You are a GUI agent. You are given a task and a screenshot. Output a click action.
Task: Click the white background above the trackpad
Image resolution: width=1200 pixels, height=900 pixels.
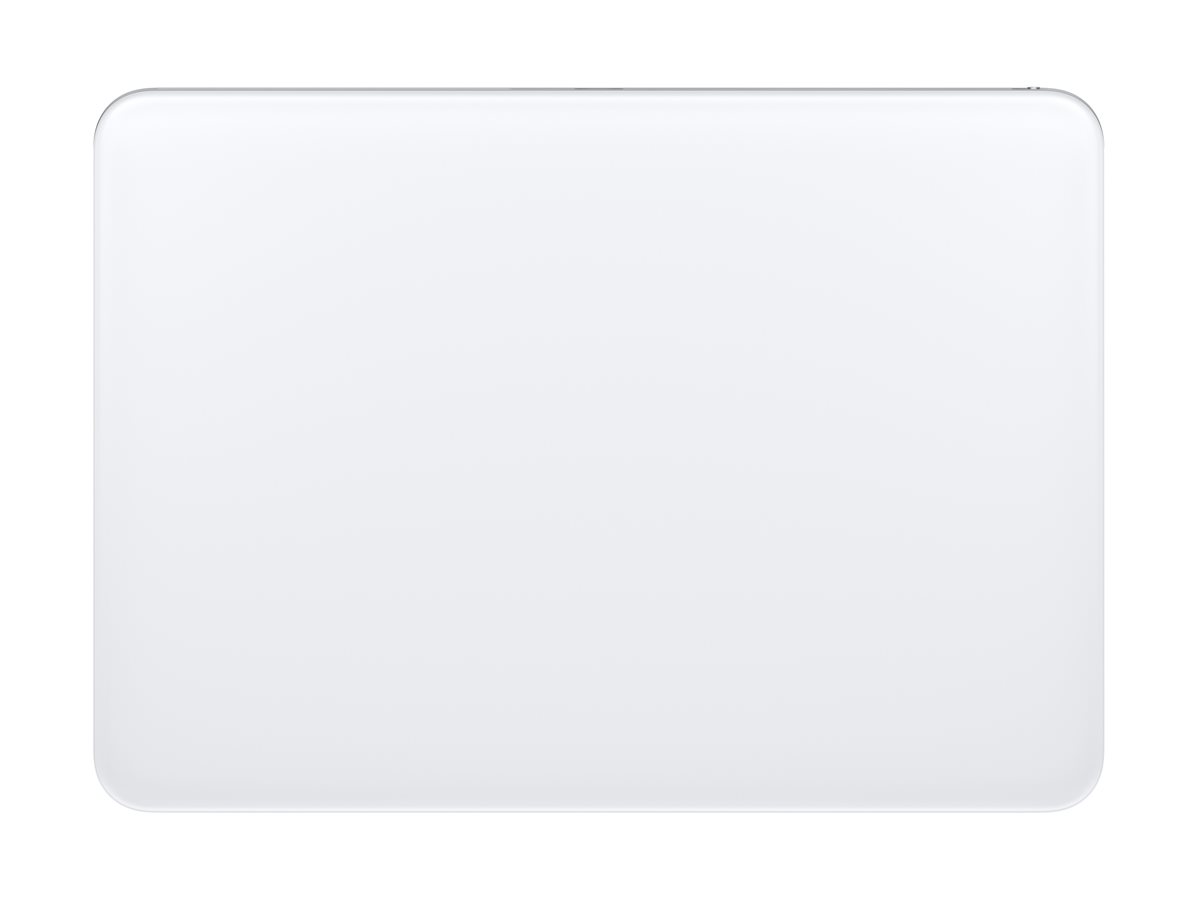point(600,43)
